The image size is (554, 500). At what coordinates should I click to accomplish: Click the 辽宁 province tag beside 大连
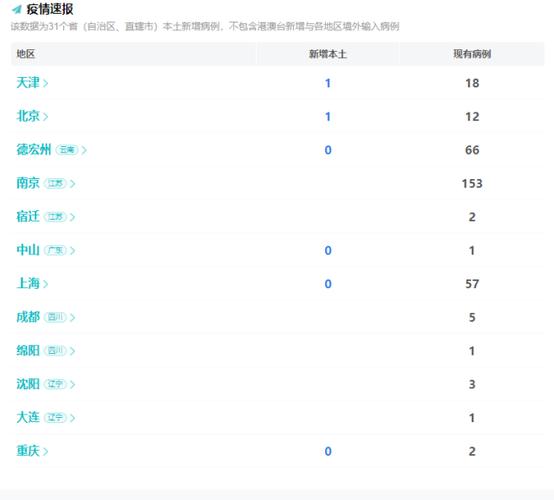click(55, 418)
